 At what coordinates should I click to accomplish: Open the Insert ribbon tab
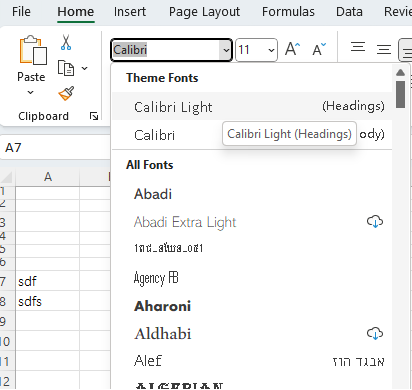pyautogui.click(x=130, y=12)
